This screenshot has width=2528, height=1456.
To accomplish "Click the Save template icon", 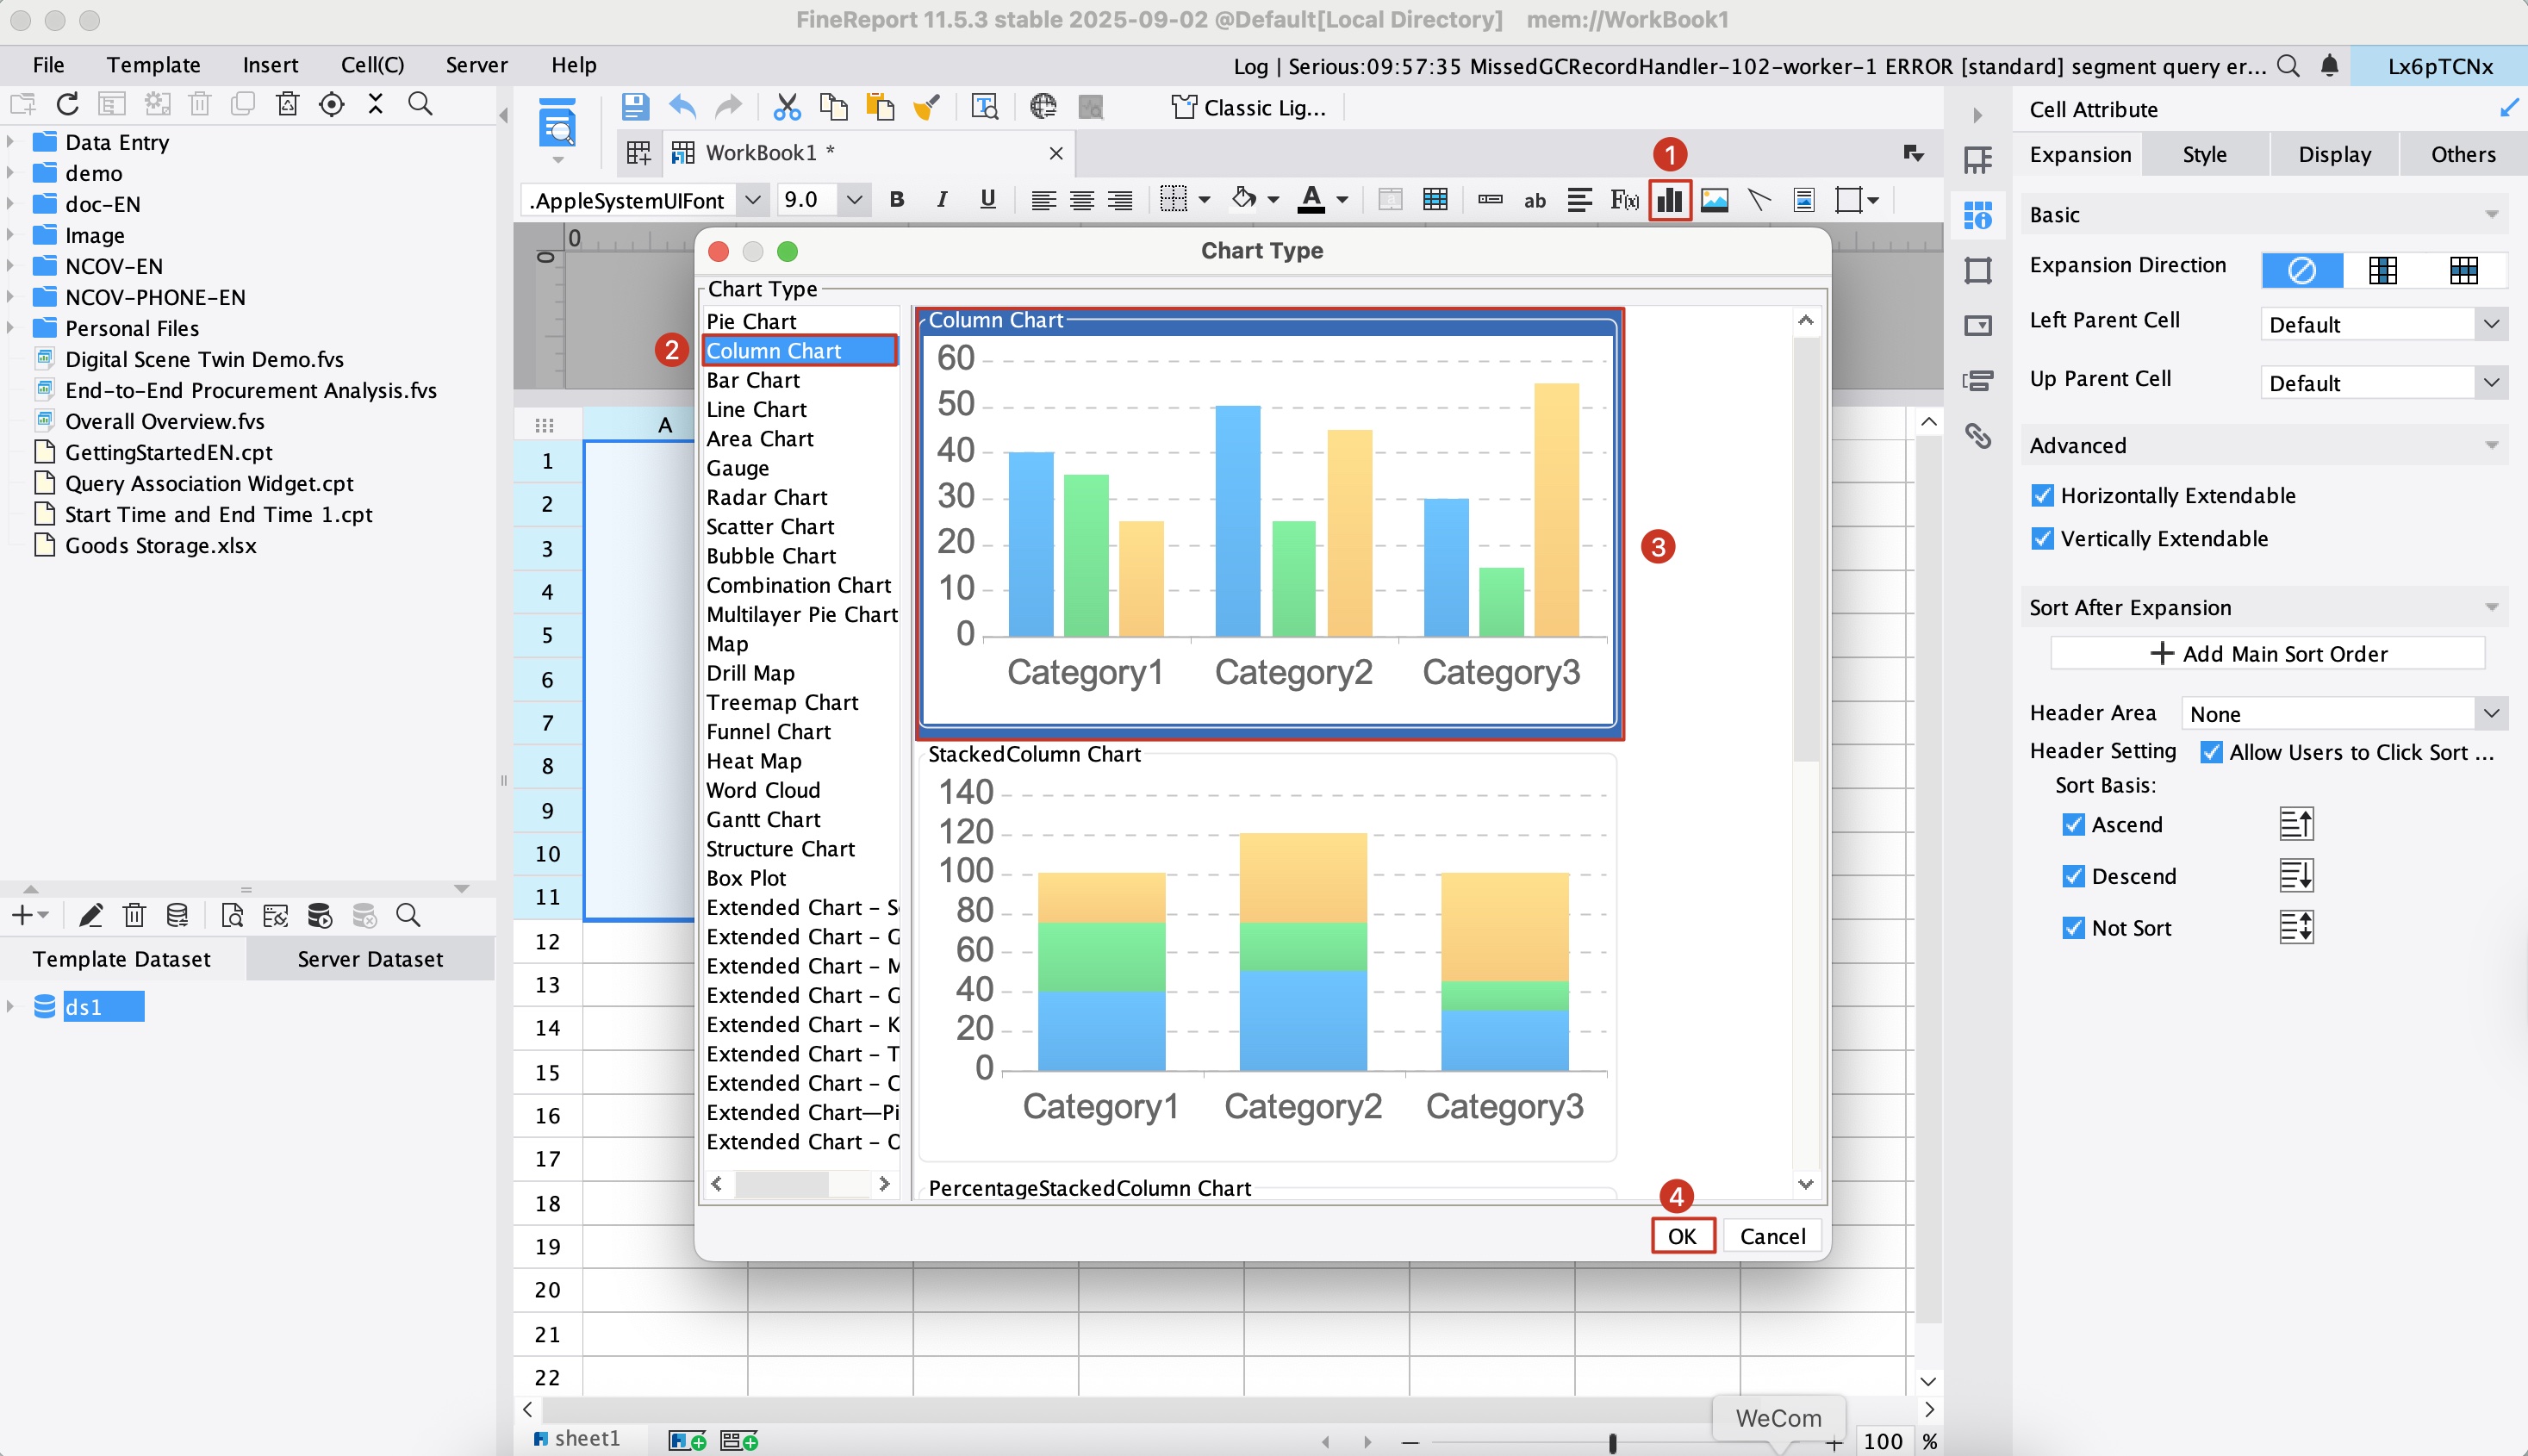I will (635, 106).
